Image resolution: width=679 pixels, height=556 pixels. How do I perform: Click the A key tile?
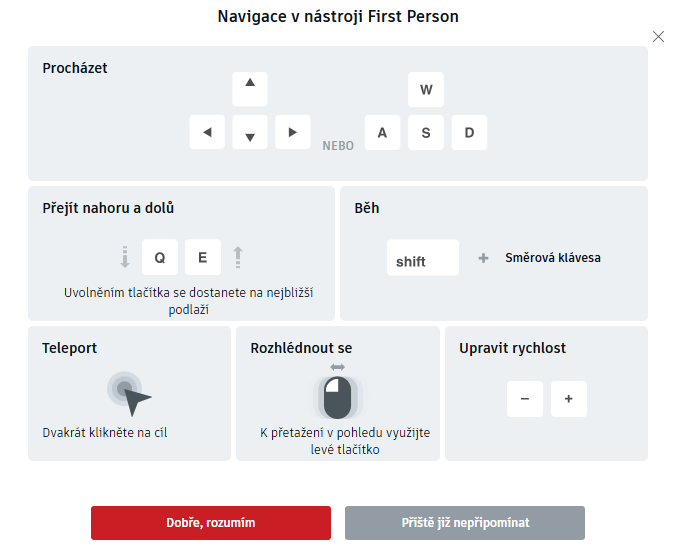coord(382,133)
